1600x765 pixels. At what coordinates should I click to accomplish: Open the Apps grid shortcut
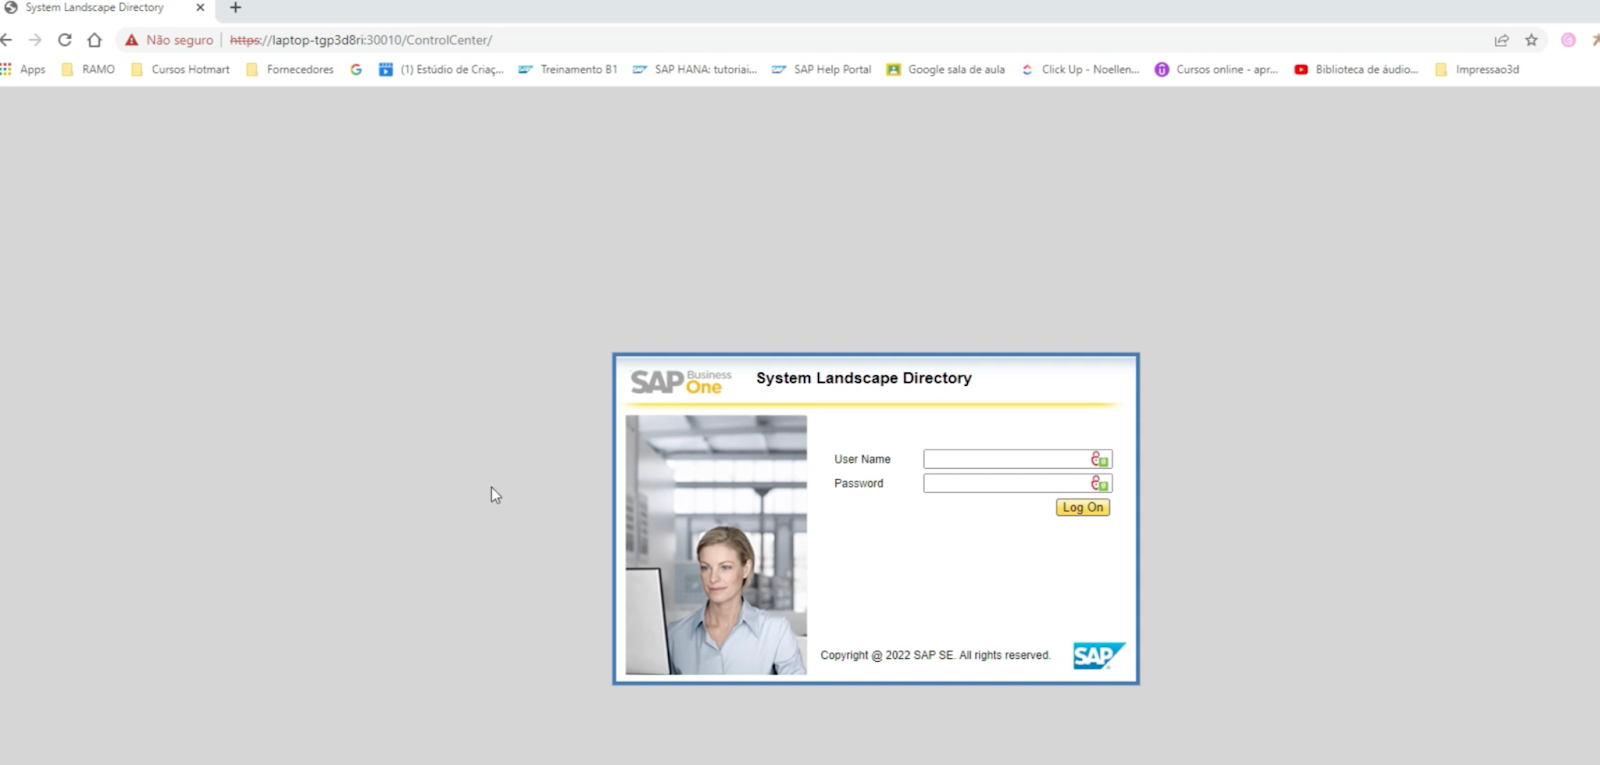click(23, 69)
